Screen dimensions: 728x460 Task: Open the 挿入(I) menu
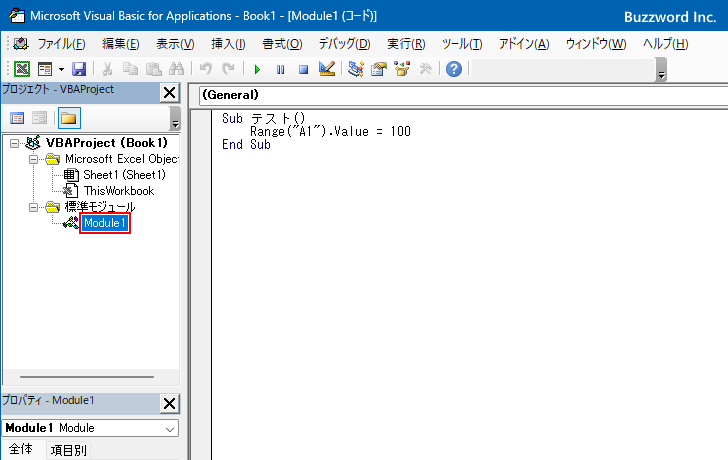click(x=228, y=44)
